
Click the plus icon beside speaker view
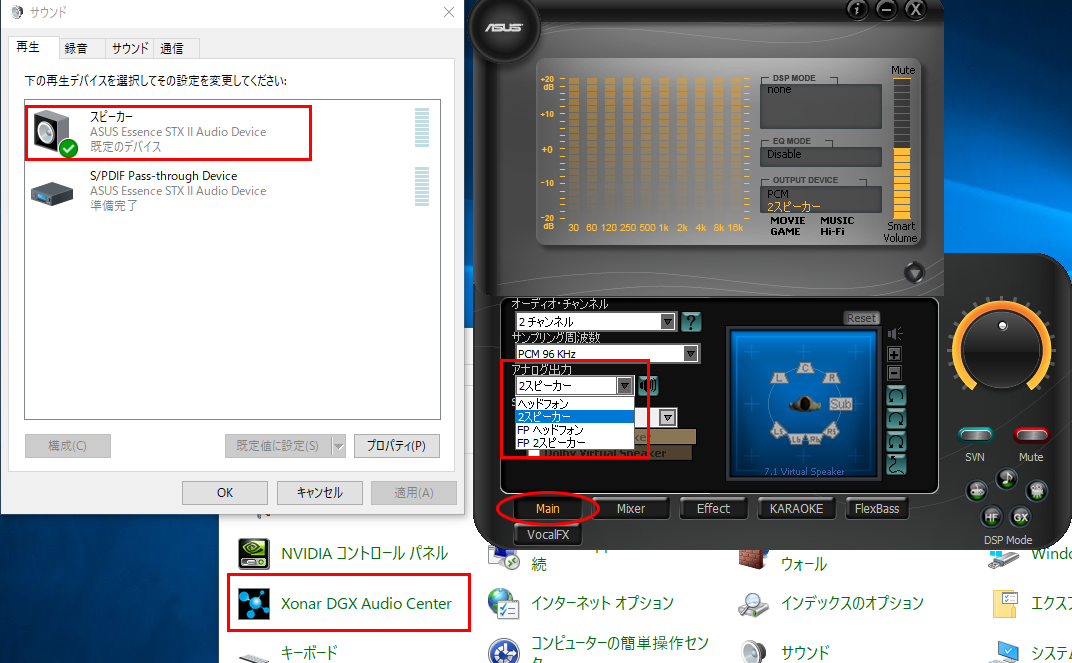point(894,354)
